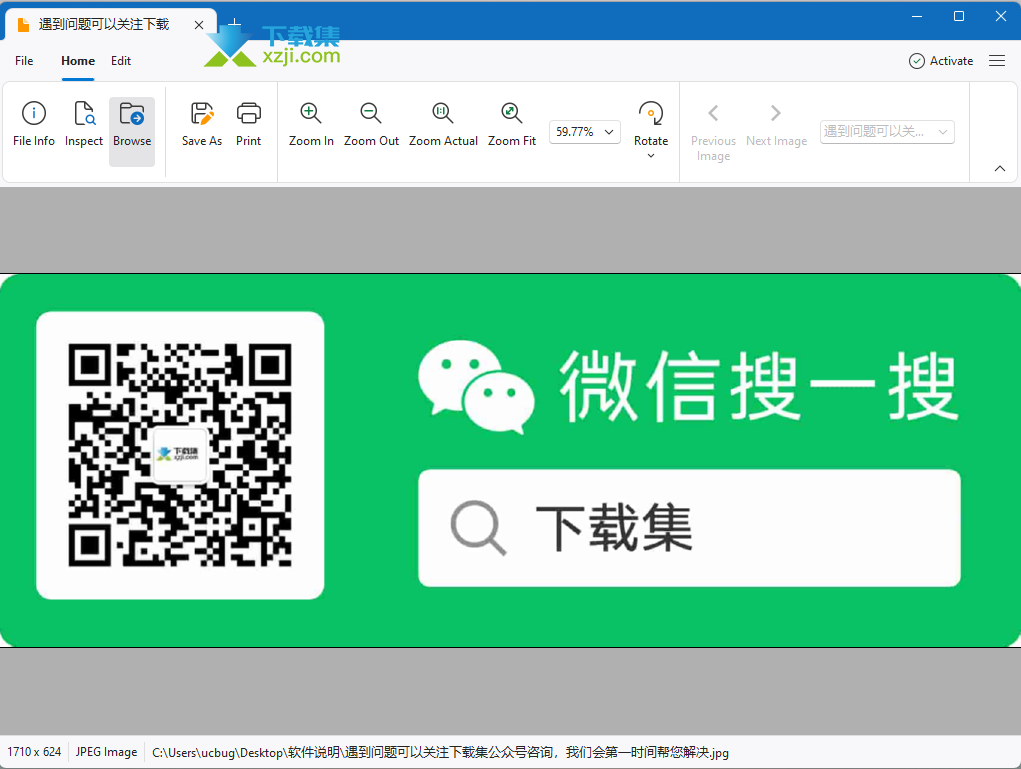Maximize the image viewer window
Image resolution: width=1021 pixels, height=769 pixels.
click(958, 16)
